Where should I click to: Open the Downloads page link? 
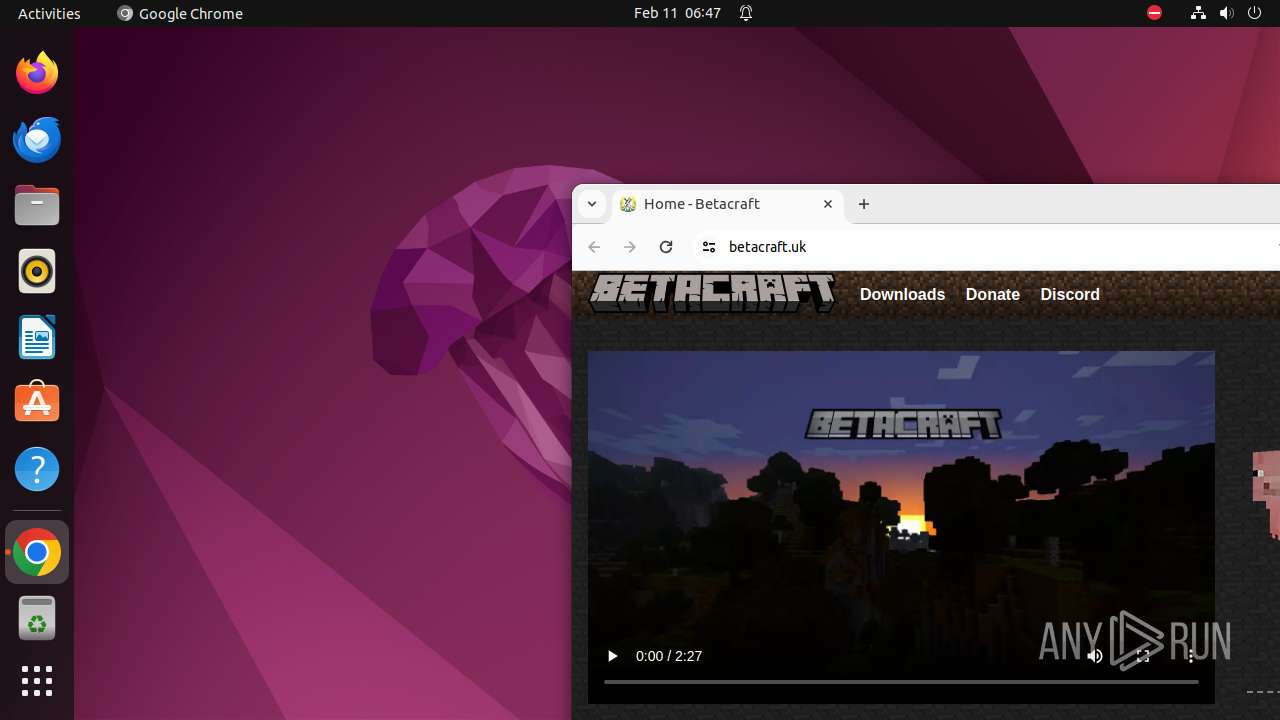pyautogui.click(x=902, y=294)
